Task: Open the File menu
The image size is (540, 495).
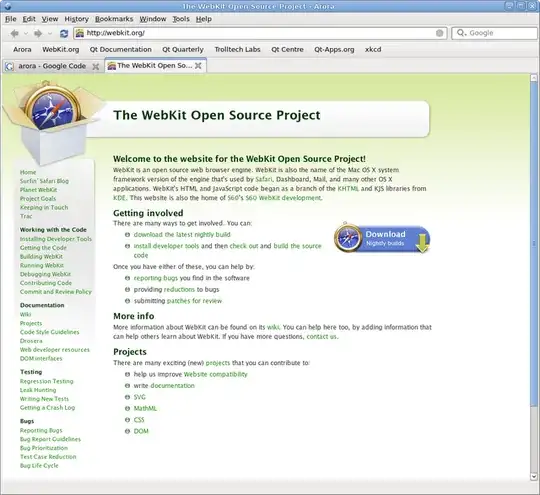Action: coord(11,19)
